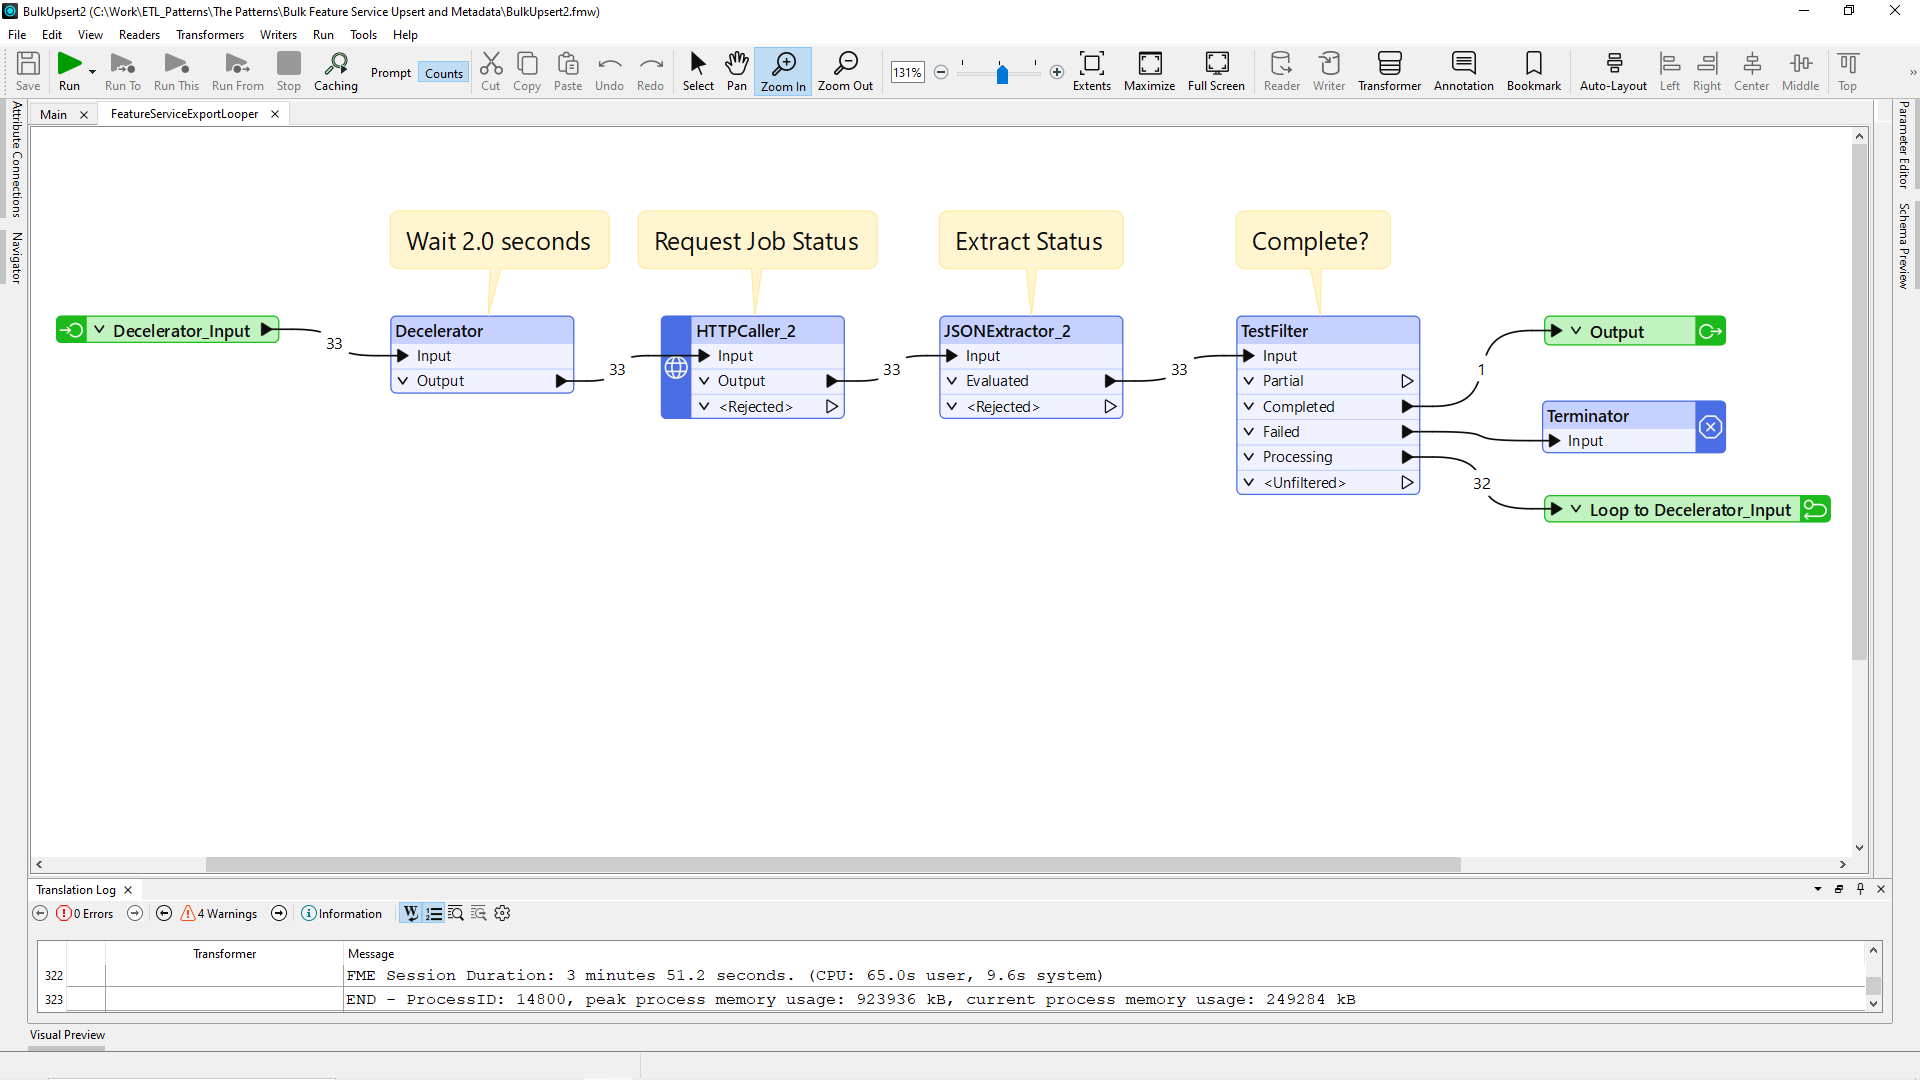Image resolution: width=1920 pixels, height=1080 pixels.
Task: Switch to the Main tab
Action: coord(52,114)
